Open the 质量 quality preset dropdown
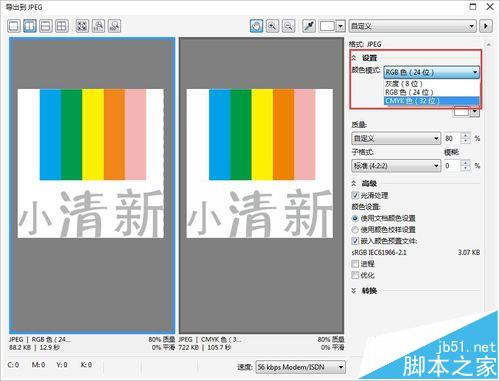The image size is (500, 381). pos(396,138)
